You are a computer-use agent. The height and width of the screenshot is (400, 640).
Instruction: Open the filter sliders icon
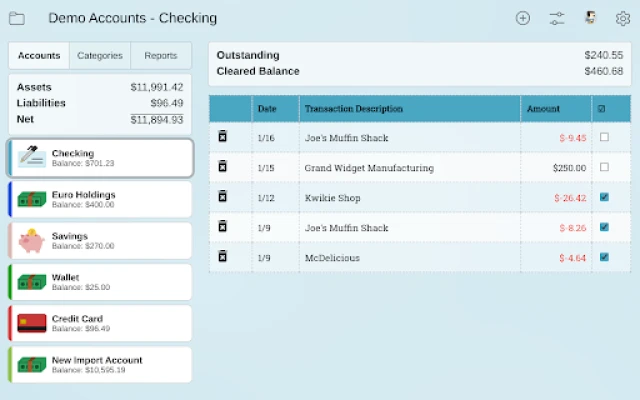(x=557, y=18)
